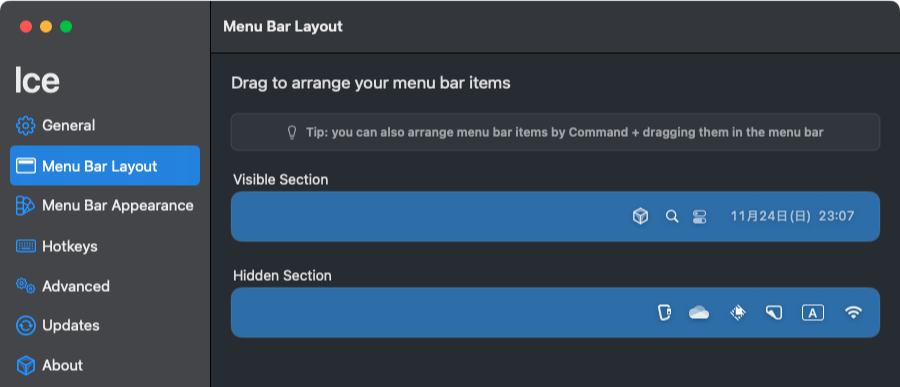Viewport: 900px width, 387px height.
Task: Select the Ice cube menu bar item
Action: (x=640, y=216)
